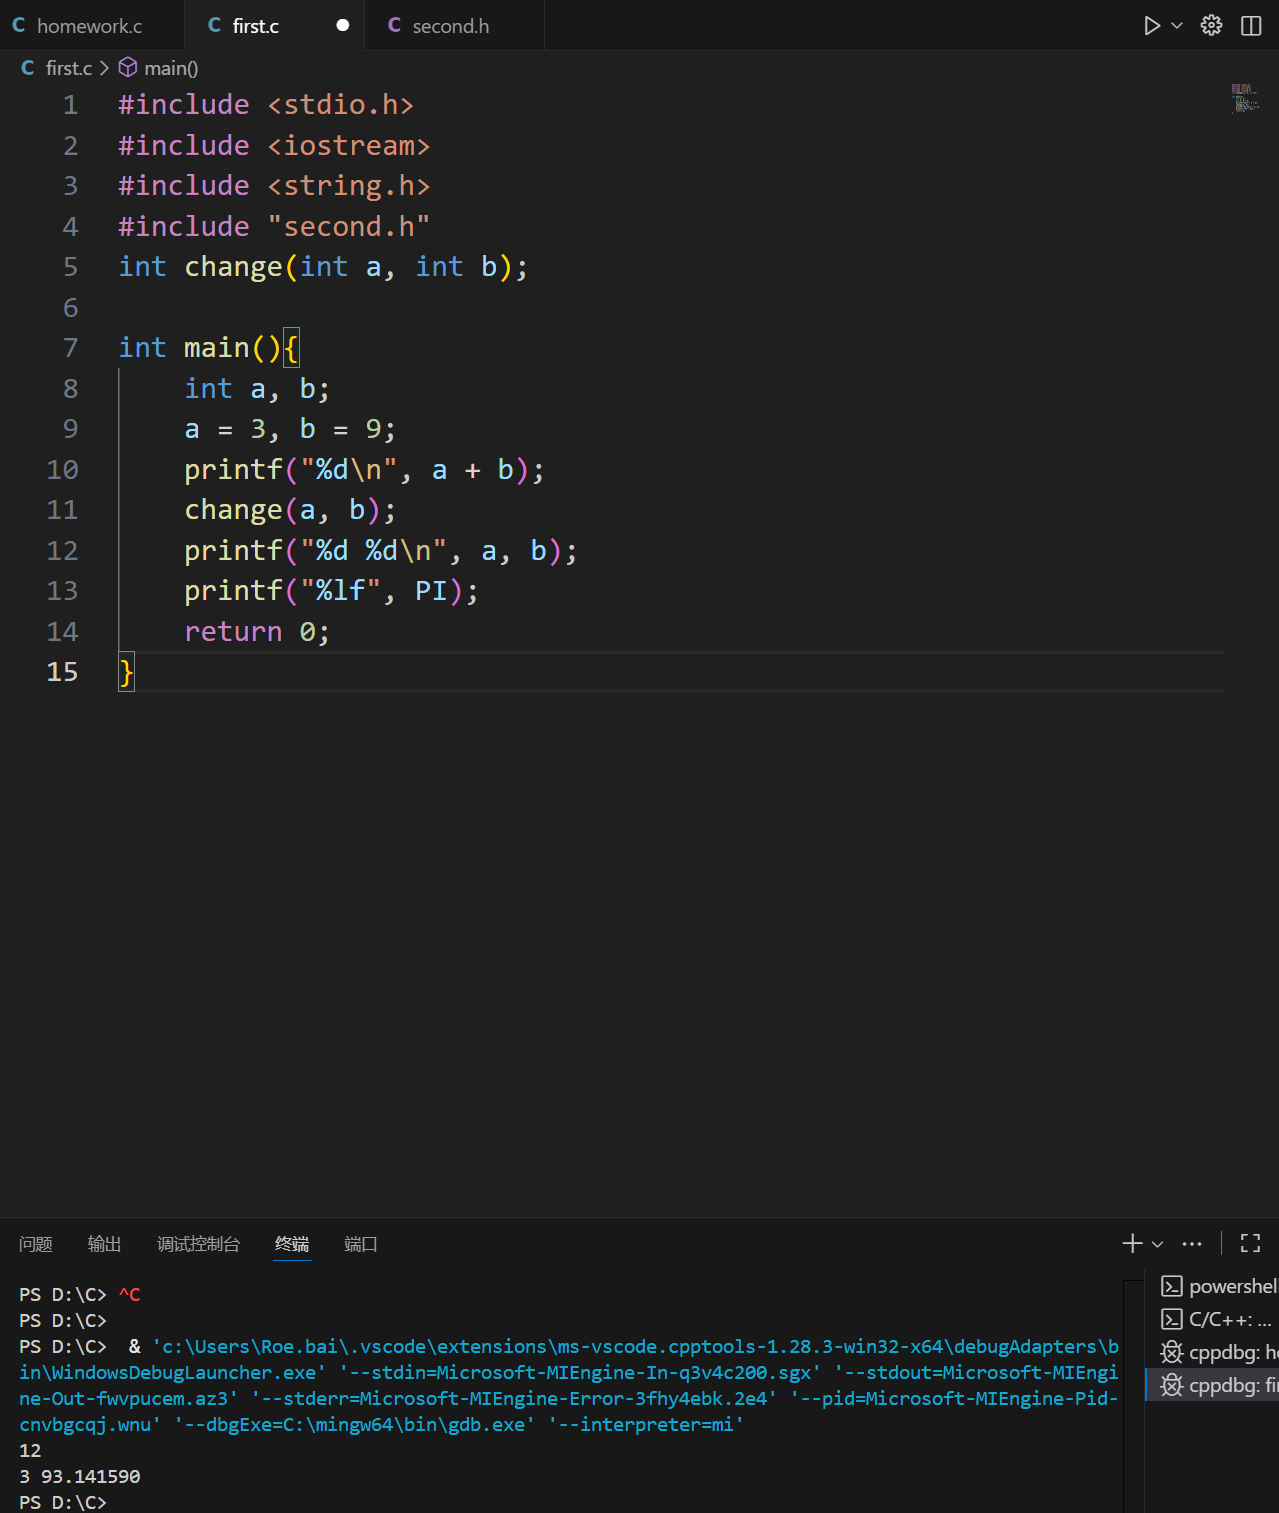Click terminal output line 3 93.141590
This screenshot has height=1513, width=1279.
(80, 1476)
